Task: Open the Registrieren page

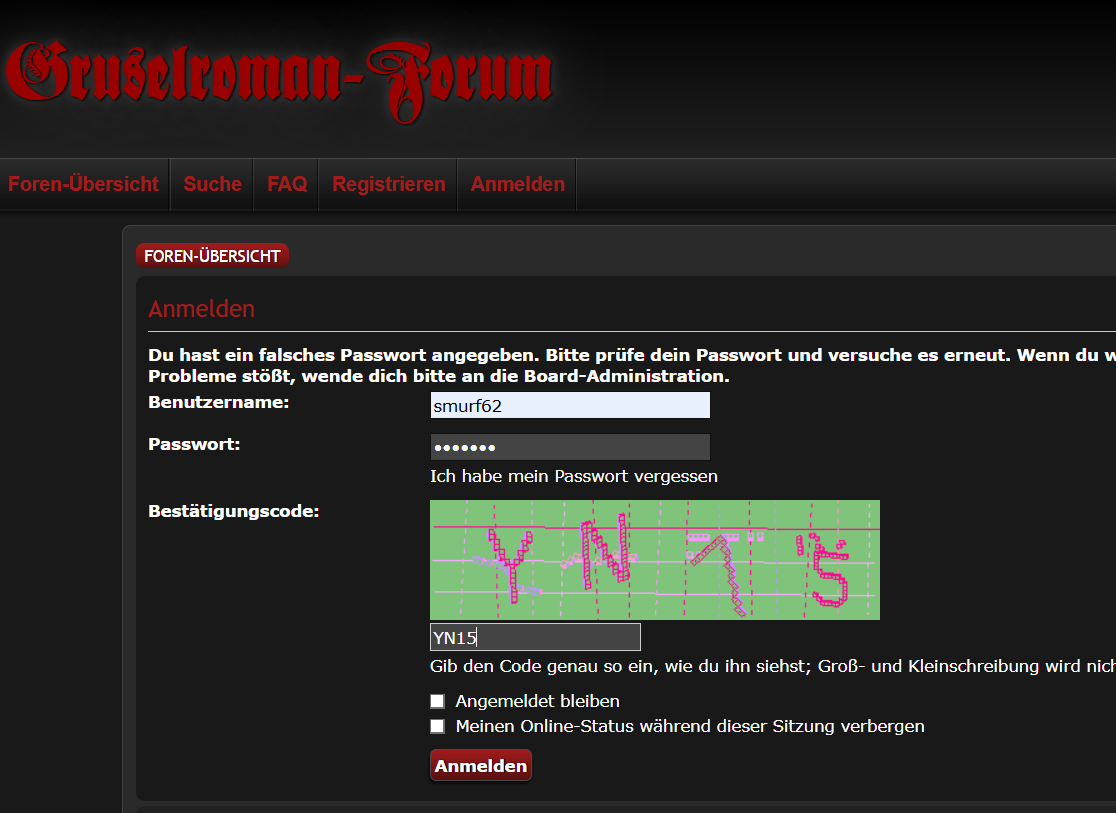Action: [388, 184]
